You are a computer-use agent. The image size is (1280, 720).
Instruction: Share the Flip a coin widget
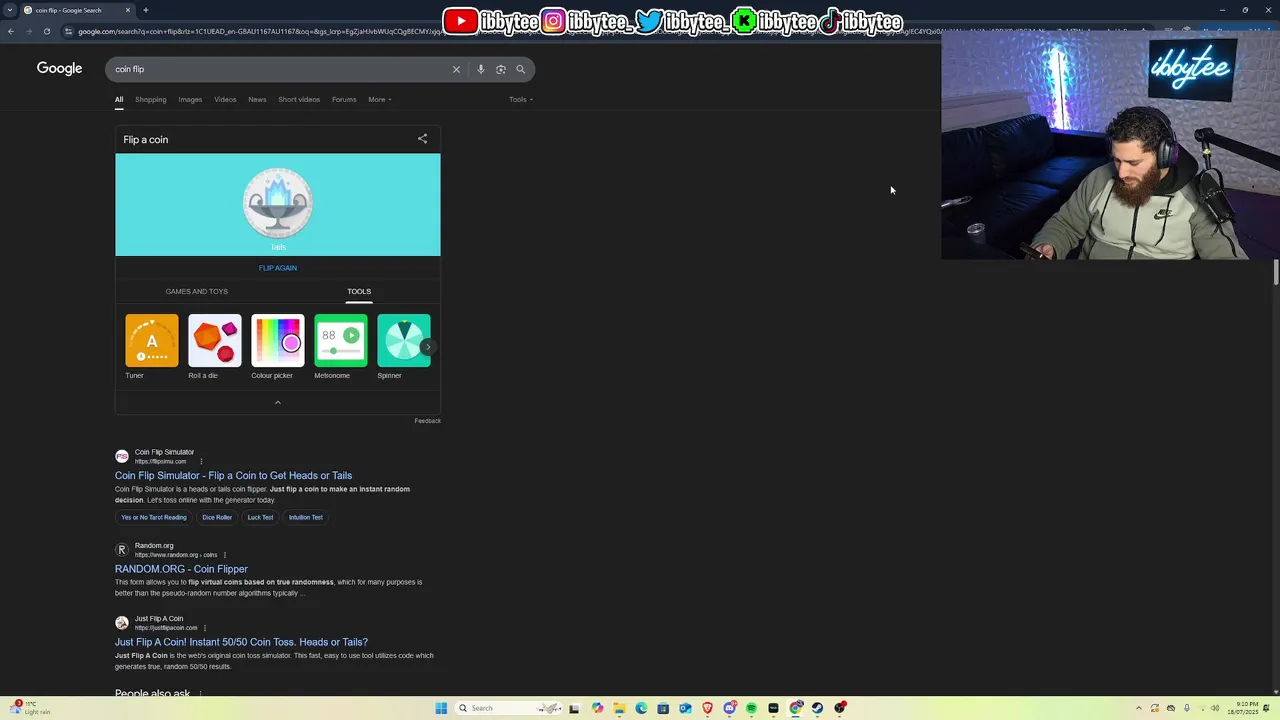pos(422,139)
